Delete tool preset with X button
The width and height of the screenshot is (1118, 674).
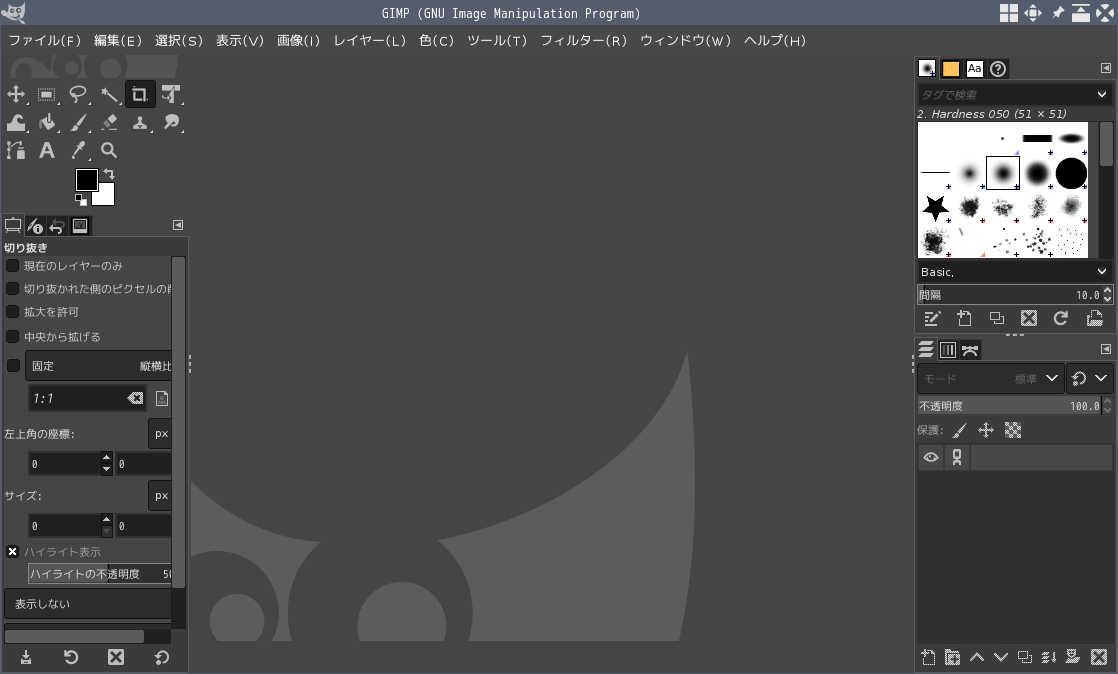point(116,658)
